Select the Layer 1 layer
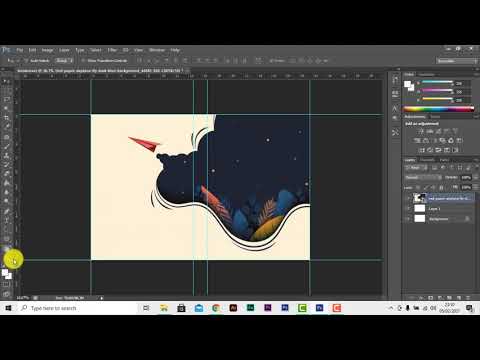This screenshot has width=480, height=360. [439, 209]
